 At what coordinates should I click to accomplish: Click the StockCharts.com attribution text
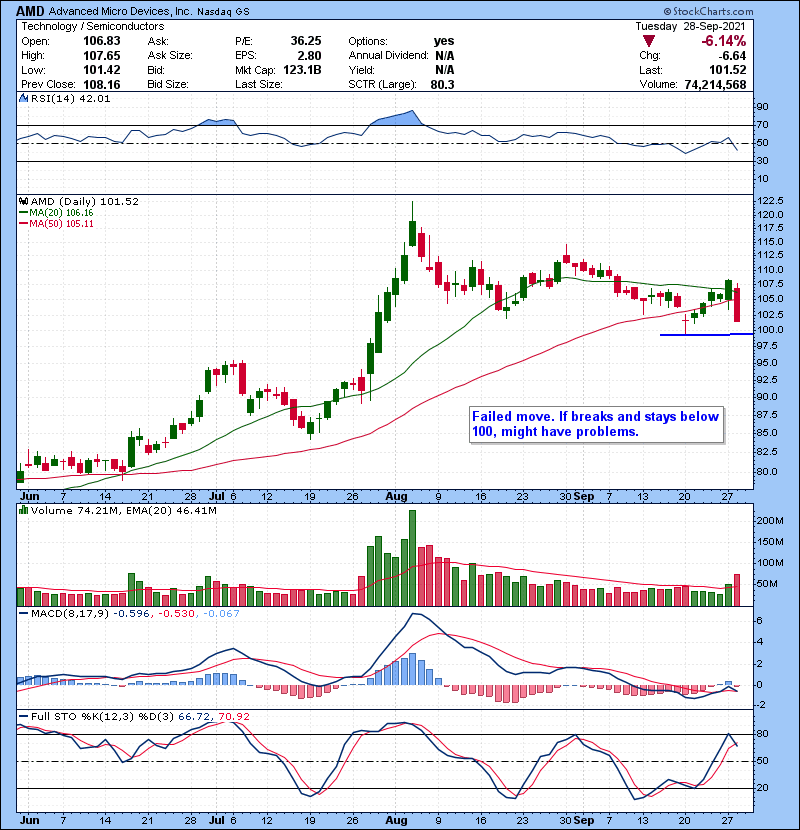tap(708, 11)
